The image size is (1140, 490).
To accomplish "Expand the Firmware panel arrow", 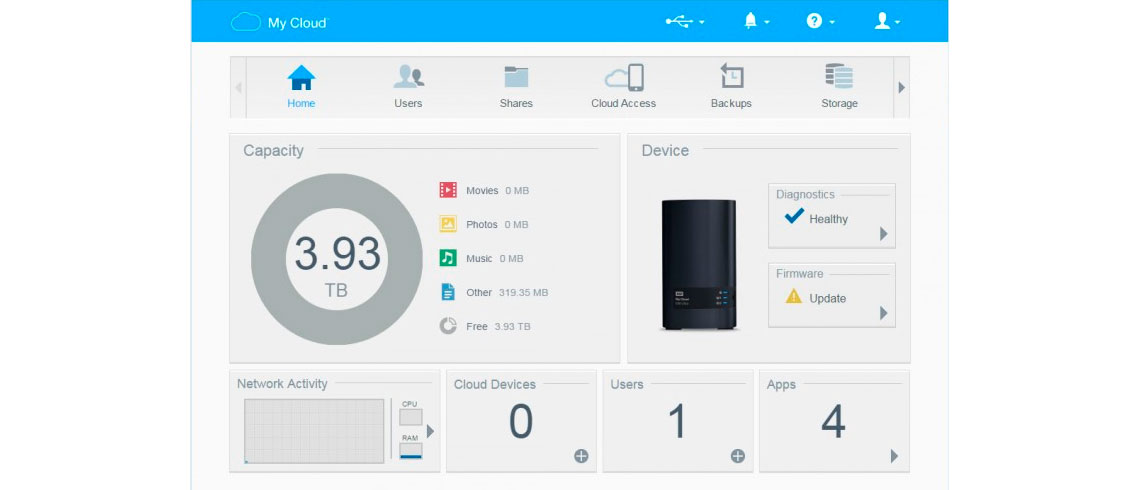I will 883,313.
